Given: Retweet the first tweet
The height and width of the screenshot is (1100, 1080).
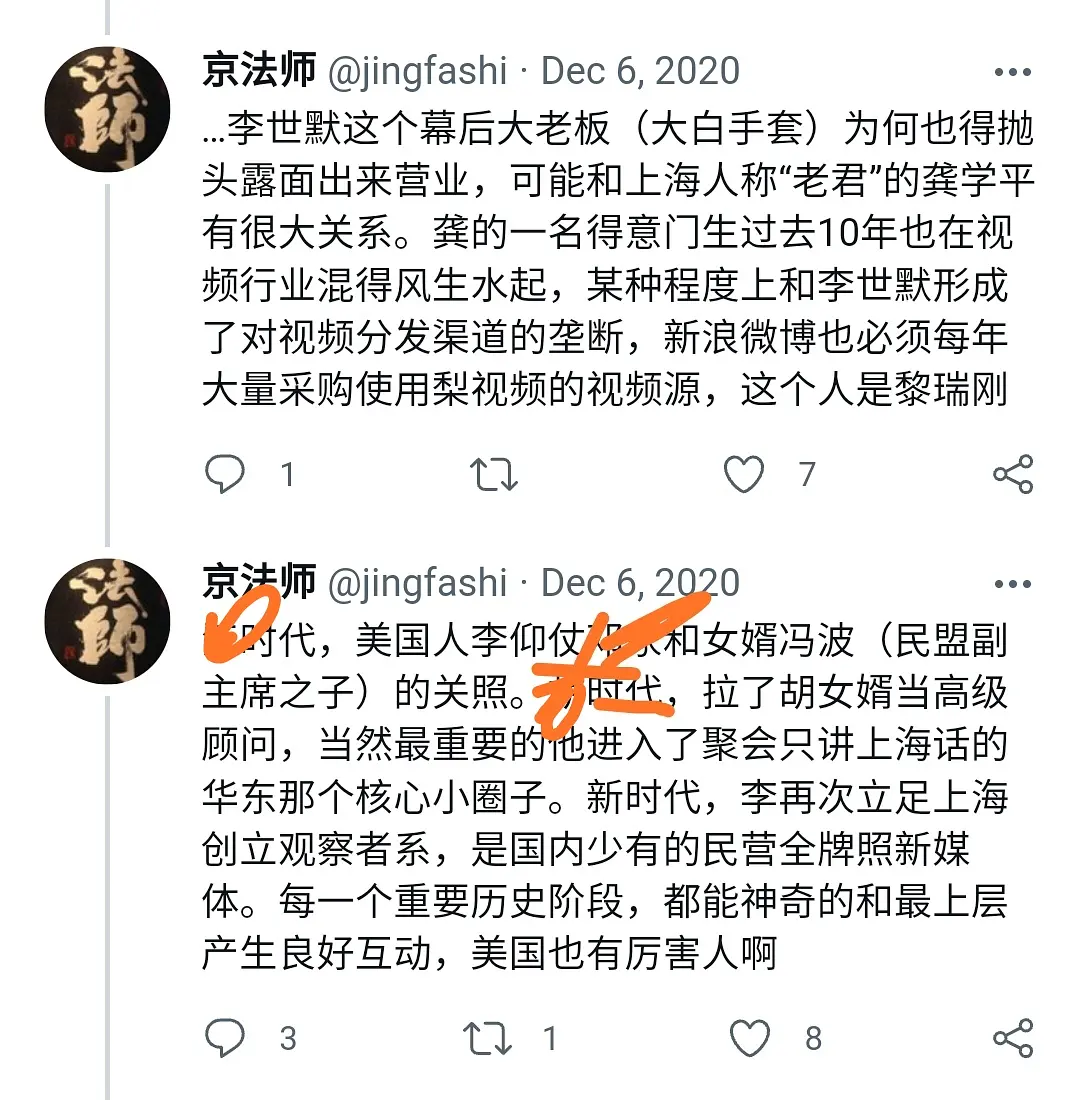Looking at the screenshot, I should [494, 474].
